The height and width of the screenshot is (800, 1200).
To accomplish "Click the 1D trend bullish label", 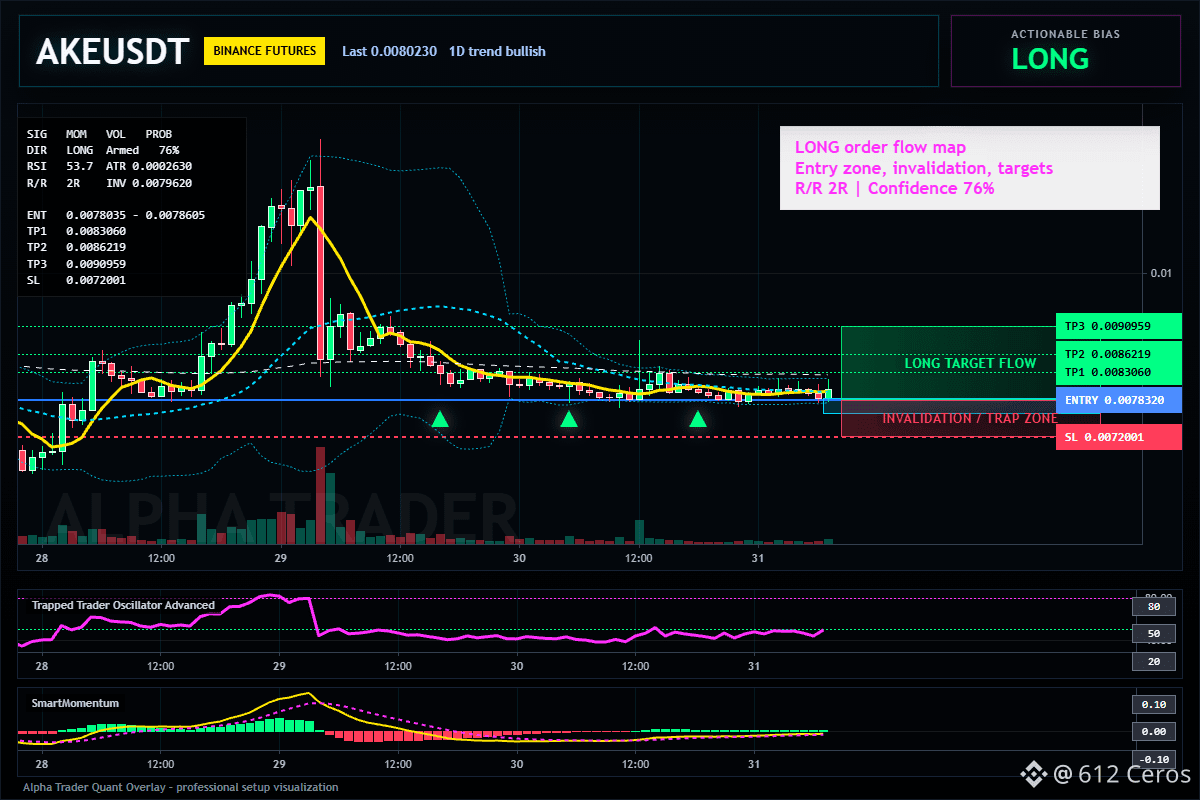I will pos(497,51).
